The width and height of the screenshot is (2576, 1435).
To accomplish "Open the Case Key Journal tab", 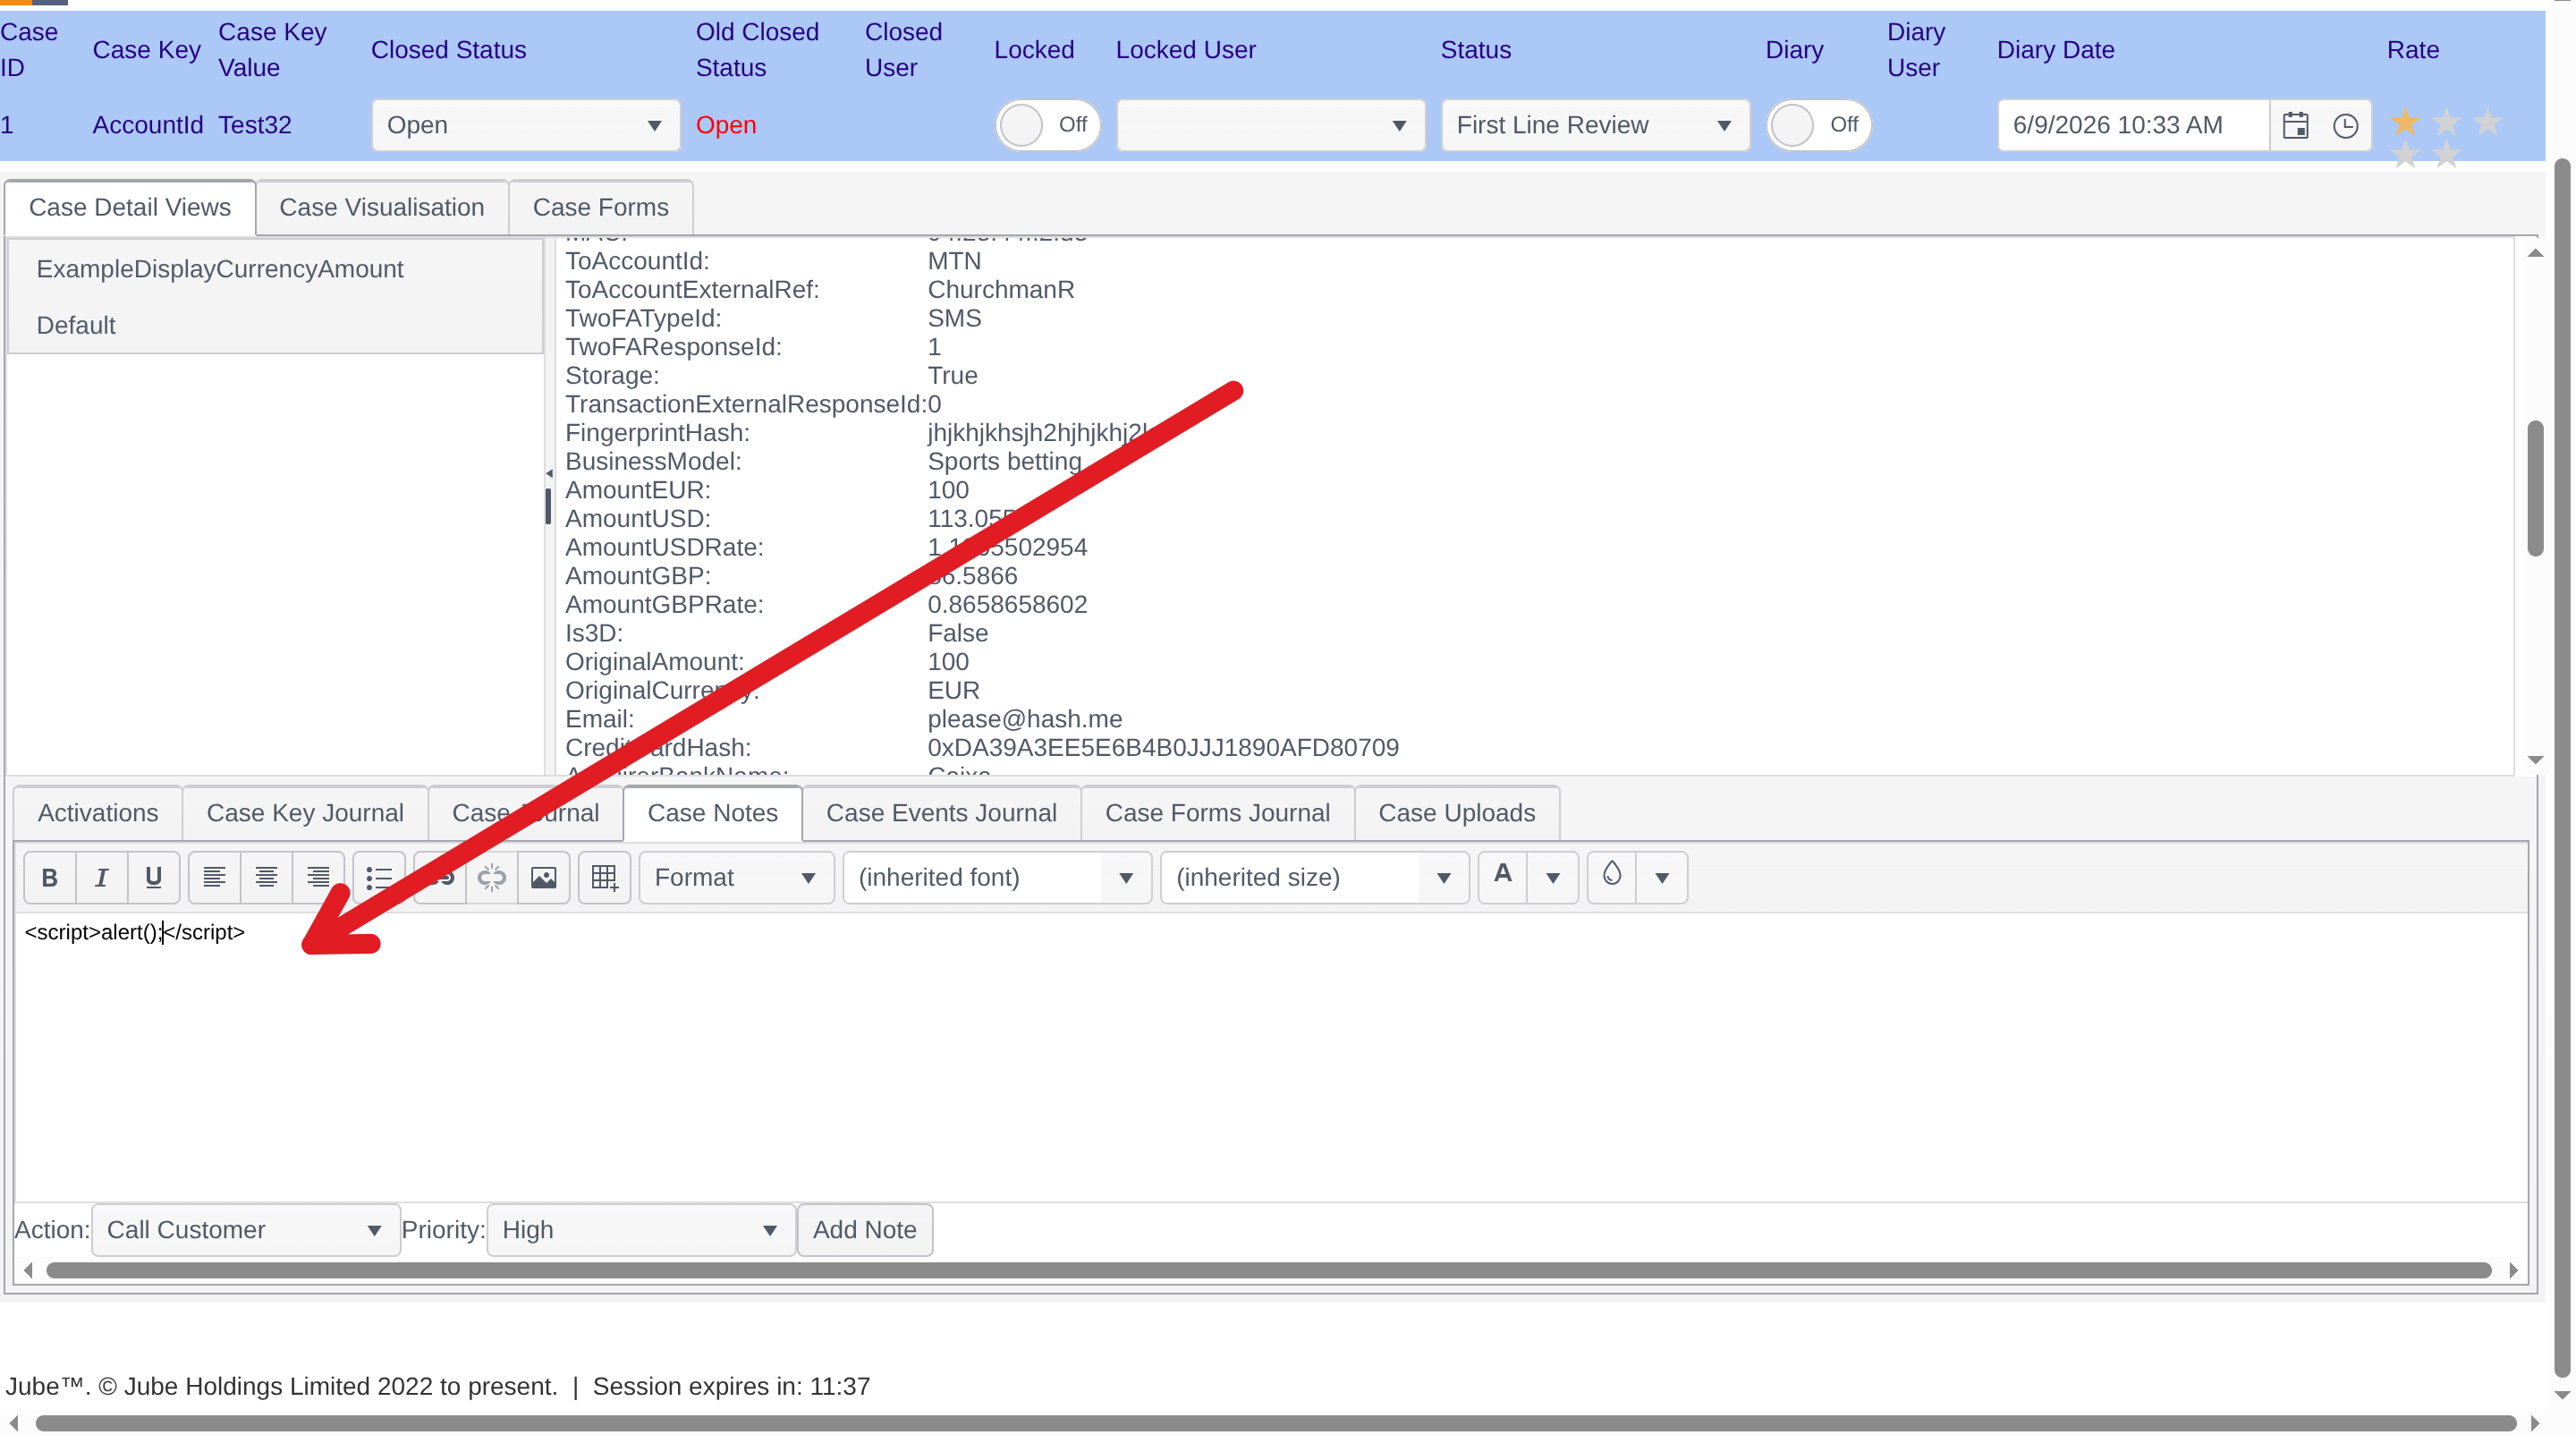I will point(305,813).
